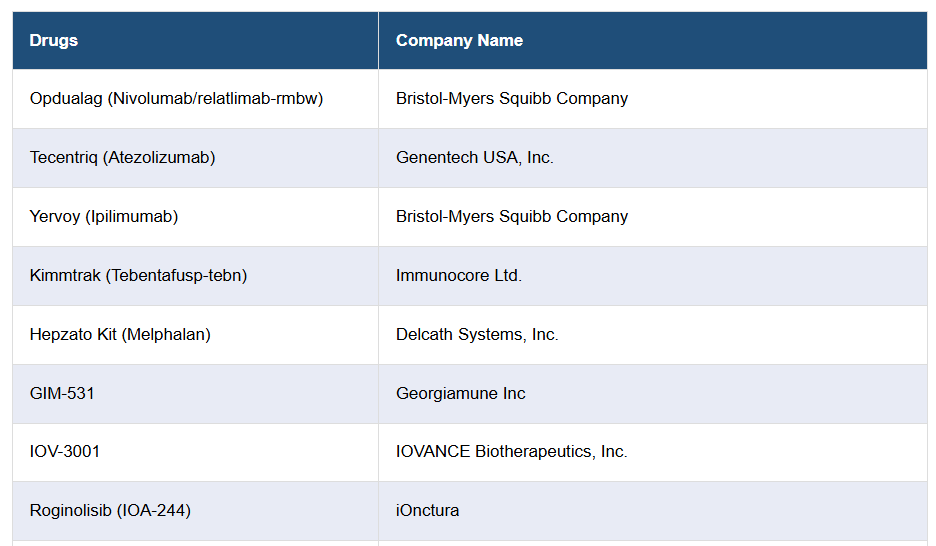Click the Kimmtrak (Tebentafusp-tebn) cell

coord(138,276)
